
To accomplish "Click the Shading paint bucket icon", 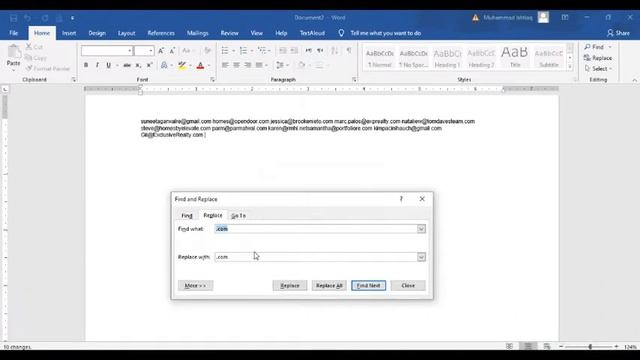I will (x=301, y=65).
